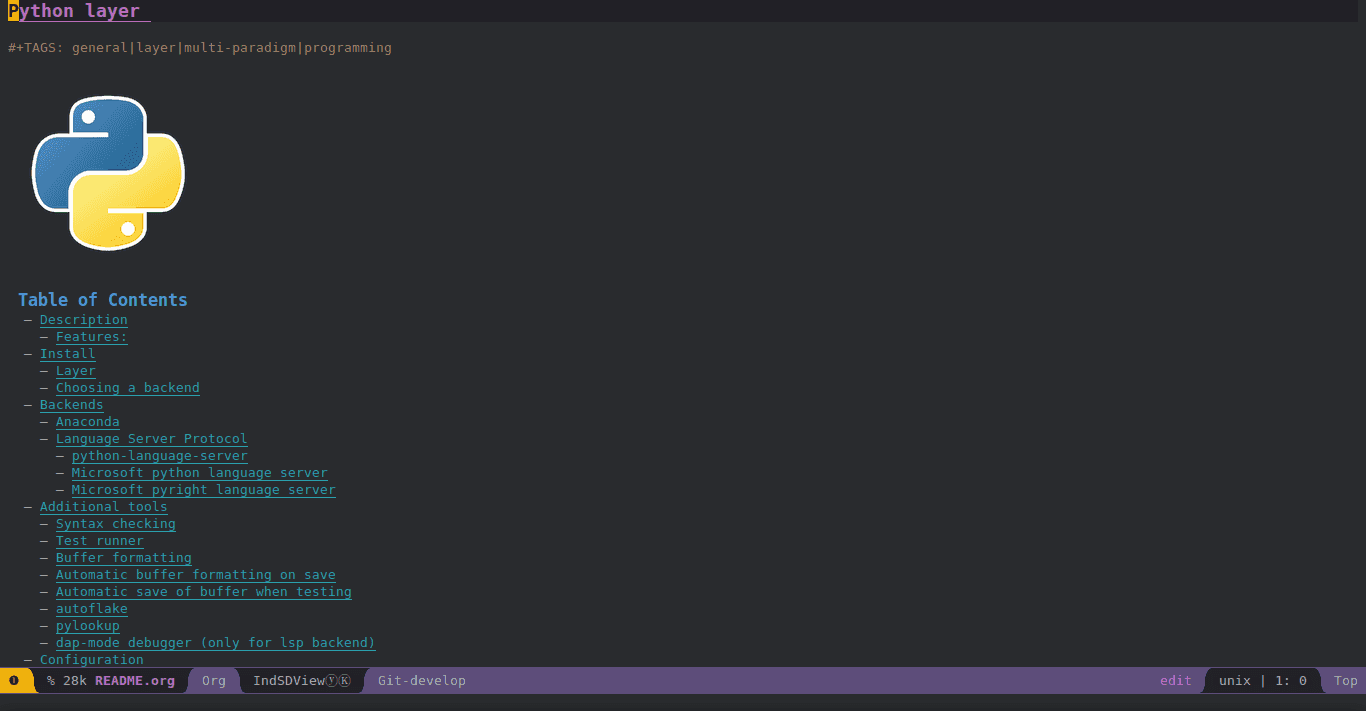Follow the Choosing a backend link
The height and width of the screenshot is (711, 1366).
pyautogui.click(x=128, y=388)
